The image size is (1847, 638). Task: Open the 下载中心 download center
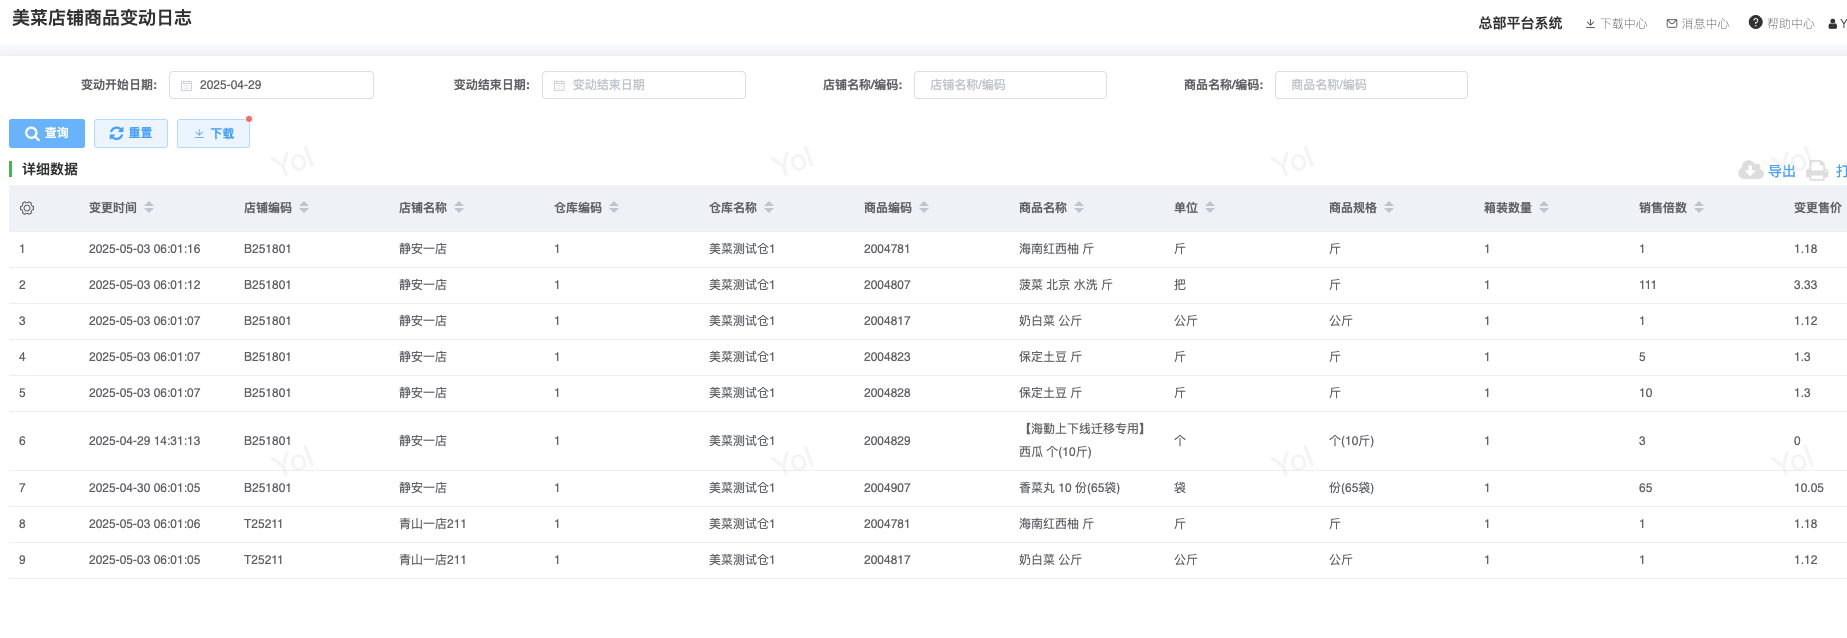(1616, 23)
